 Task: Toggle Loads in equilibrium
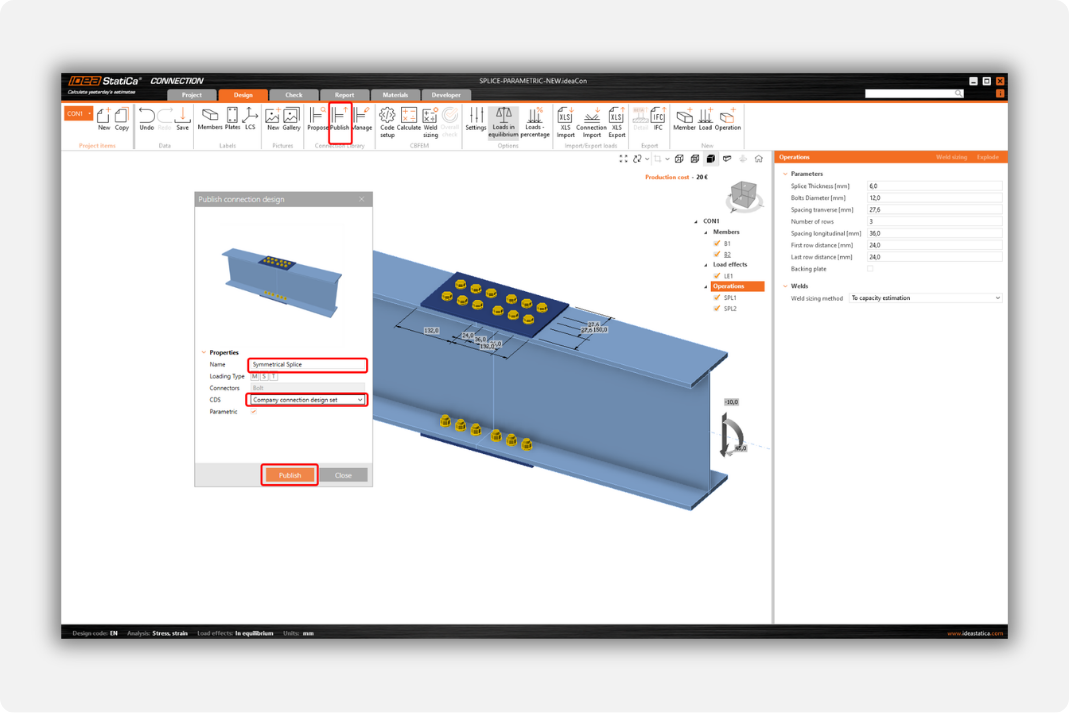click(503, 121)
